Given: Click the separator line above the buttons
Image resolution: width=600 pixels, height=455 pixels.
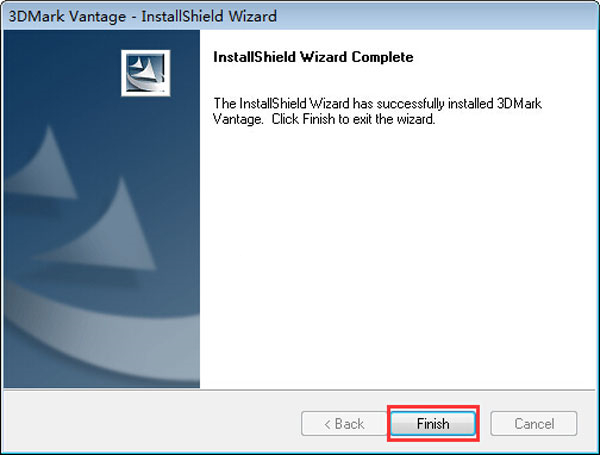Looking at the screenshot, I should click(300, 391).
